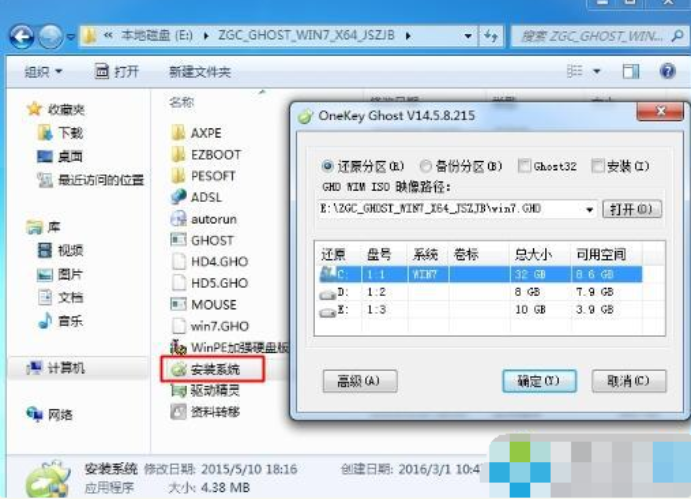The image size is (696, 503).
Task: Click ZGC_GHOST_WIN7_X64_JSZJB in the address breadcrumb
Action: pos(306,35)
